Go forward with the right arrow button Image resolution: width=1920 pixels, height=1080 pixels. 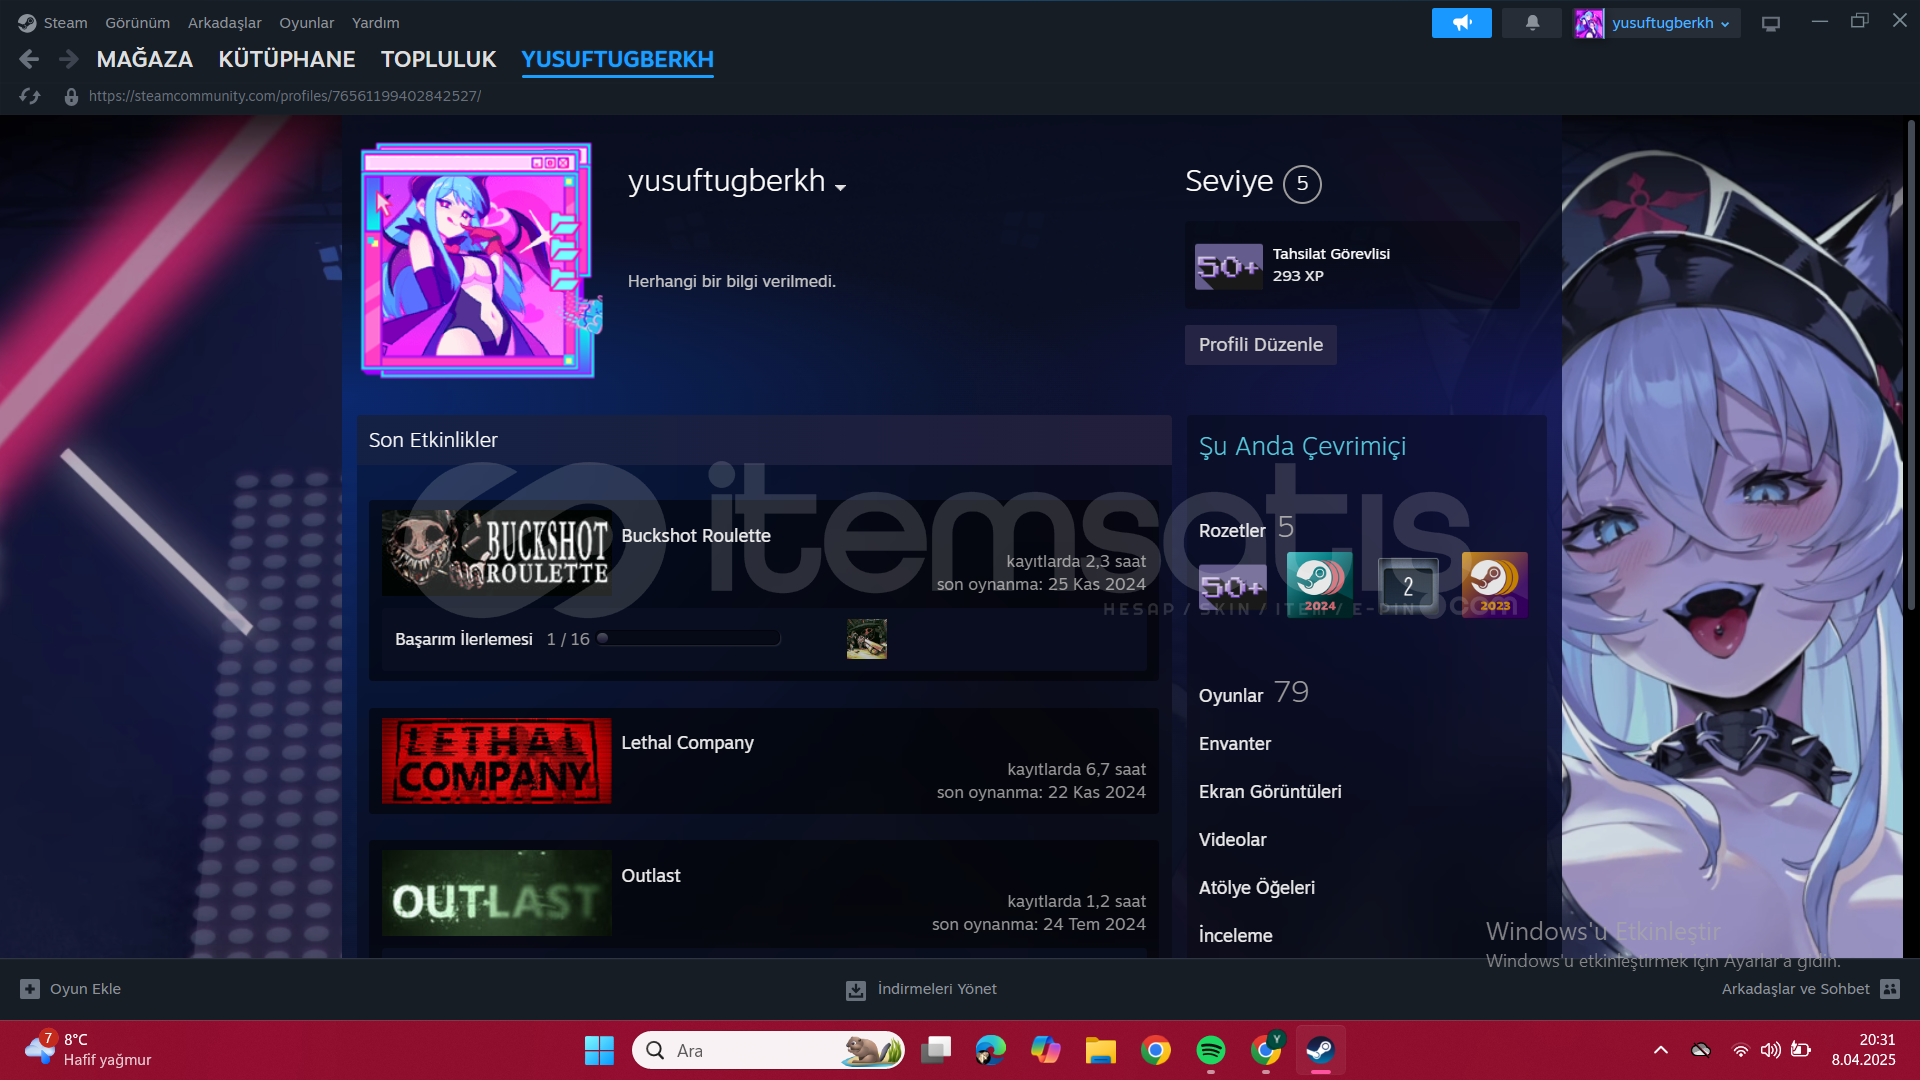68,59
